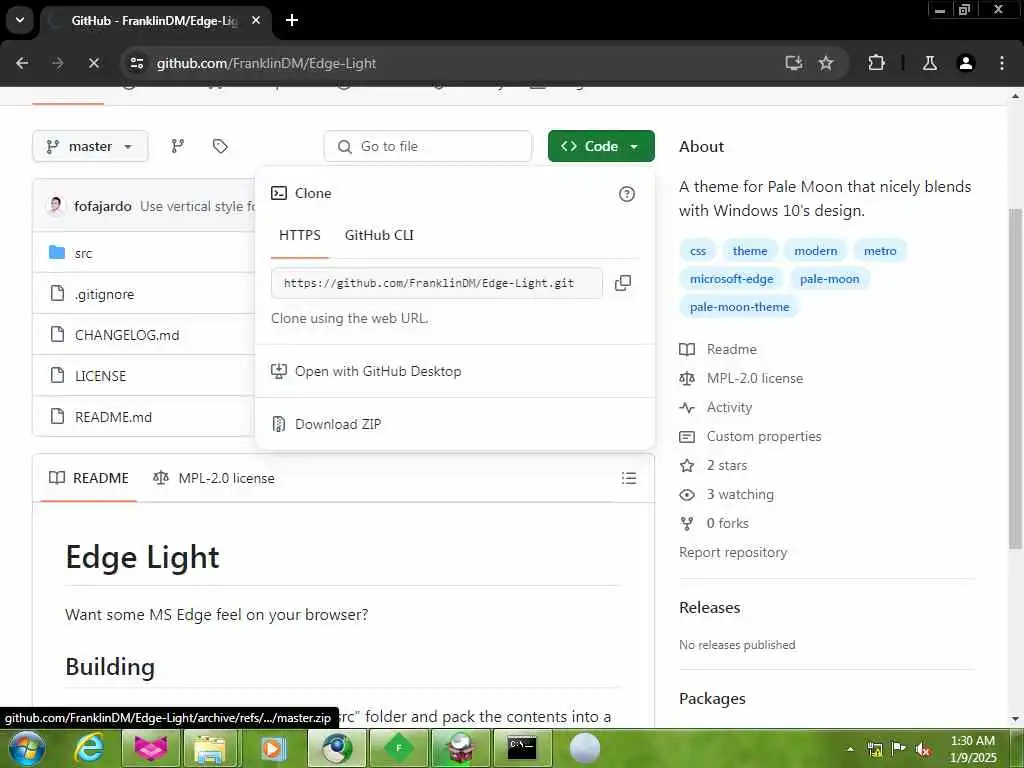1024x768 pixels.
Task: Open Readme link in About sidebar
Action: coord(718,349)
